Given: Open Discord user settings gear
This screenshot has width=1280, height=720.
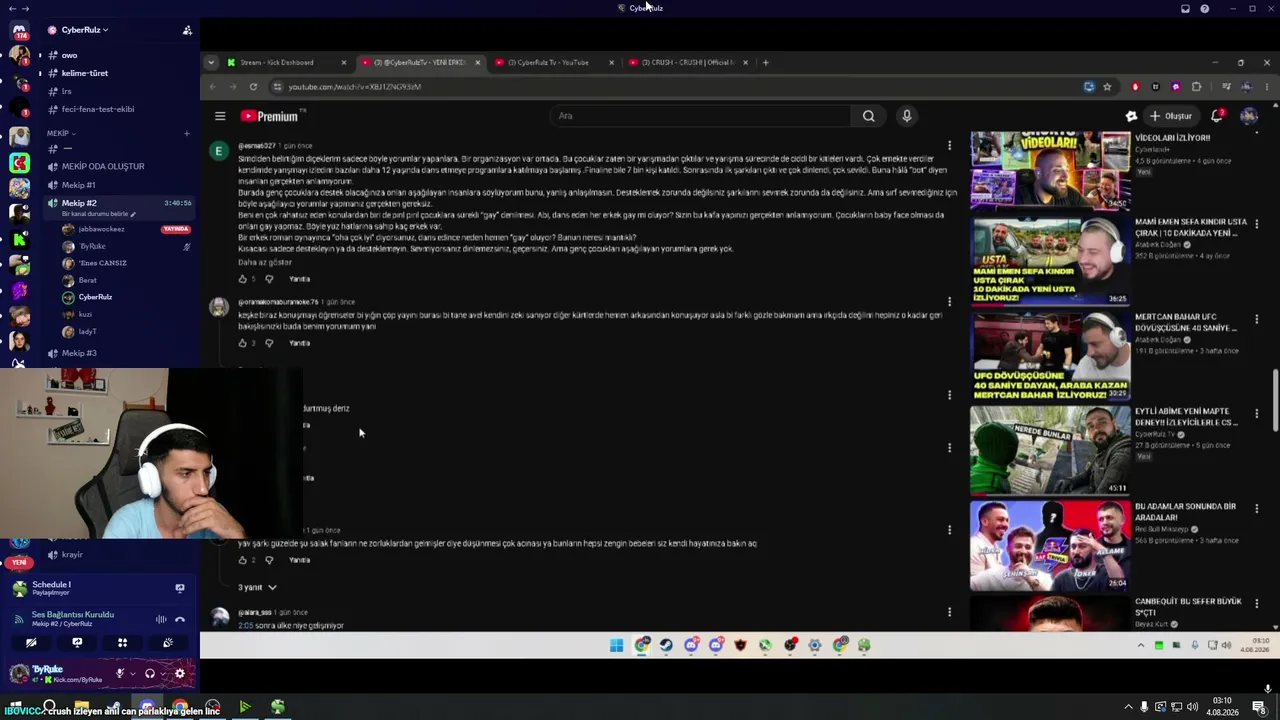Looking at the screenshot, I should (180, 674).
